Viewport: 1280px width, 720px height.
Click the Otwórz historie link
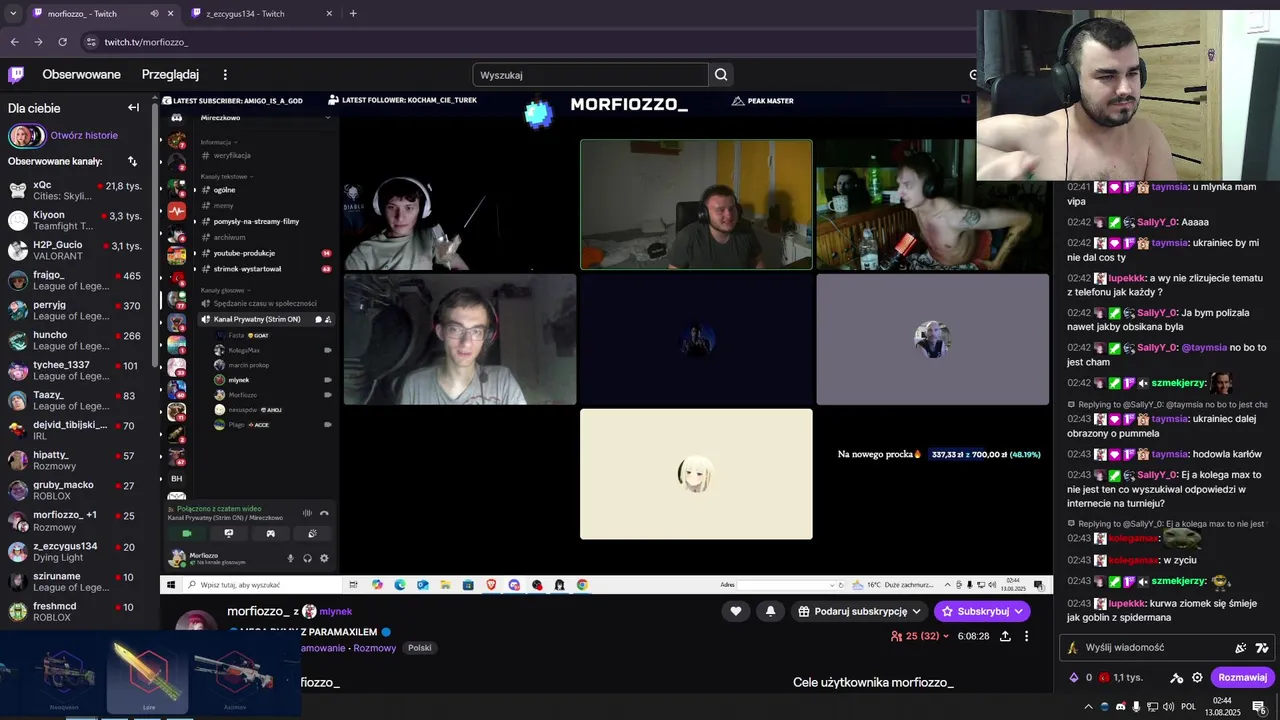(x=84, y=135)
